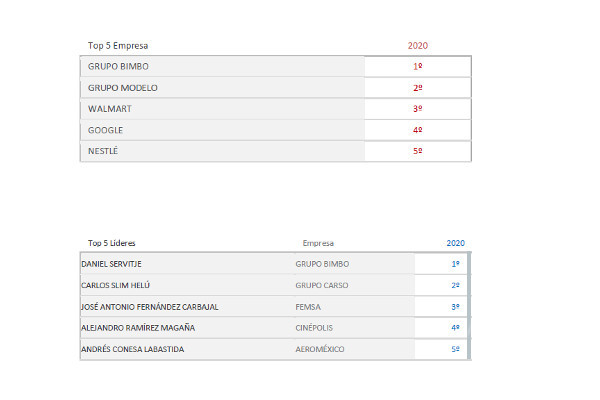Click the red 2020 column header
This screenshot has width=600, height=400.
click(x=417, y=46)
